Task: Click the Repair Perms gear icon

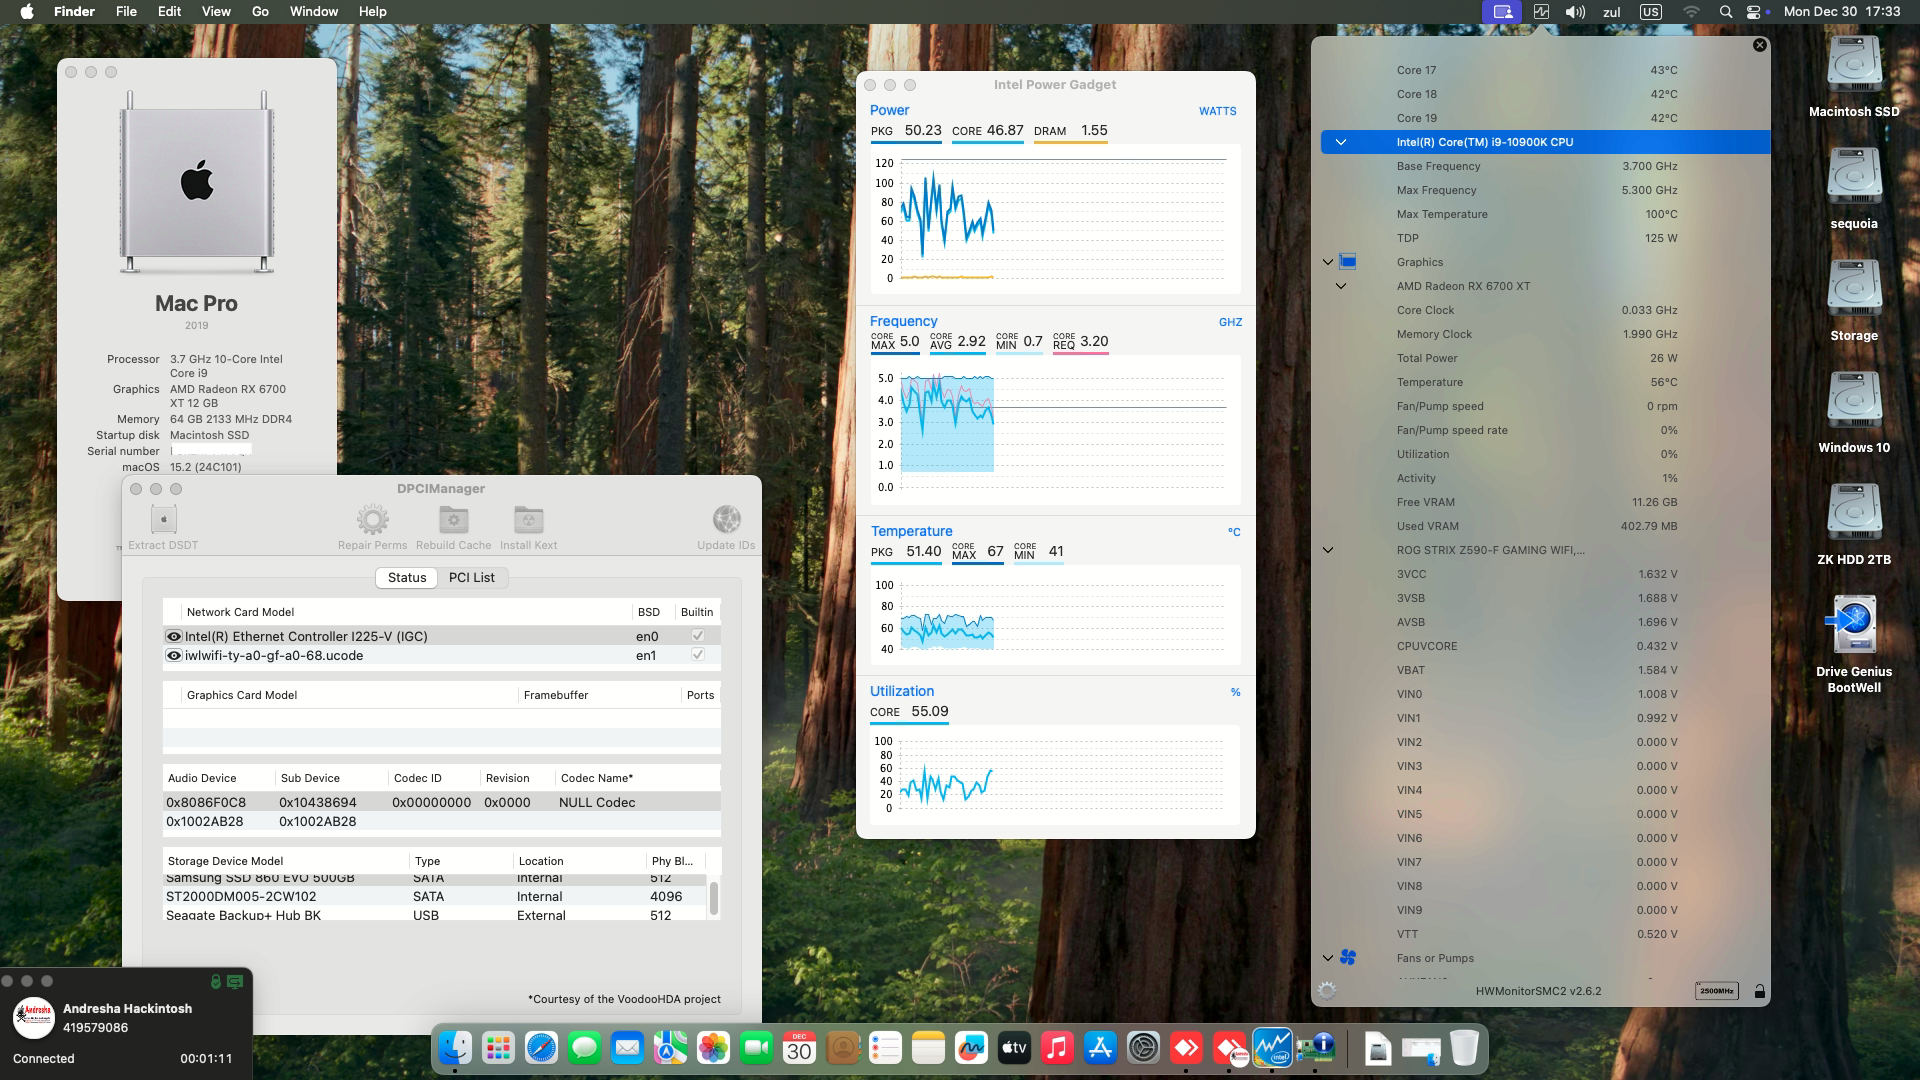Action: click(373, 519)
